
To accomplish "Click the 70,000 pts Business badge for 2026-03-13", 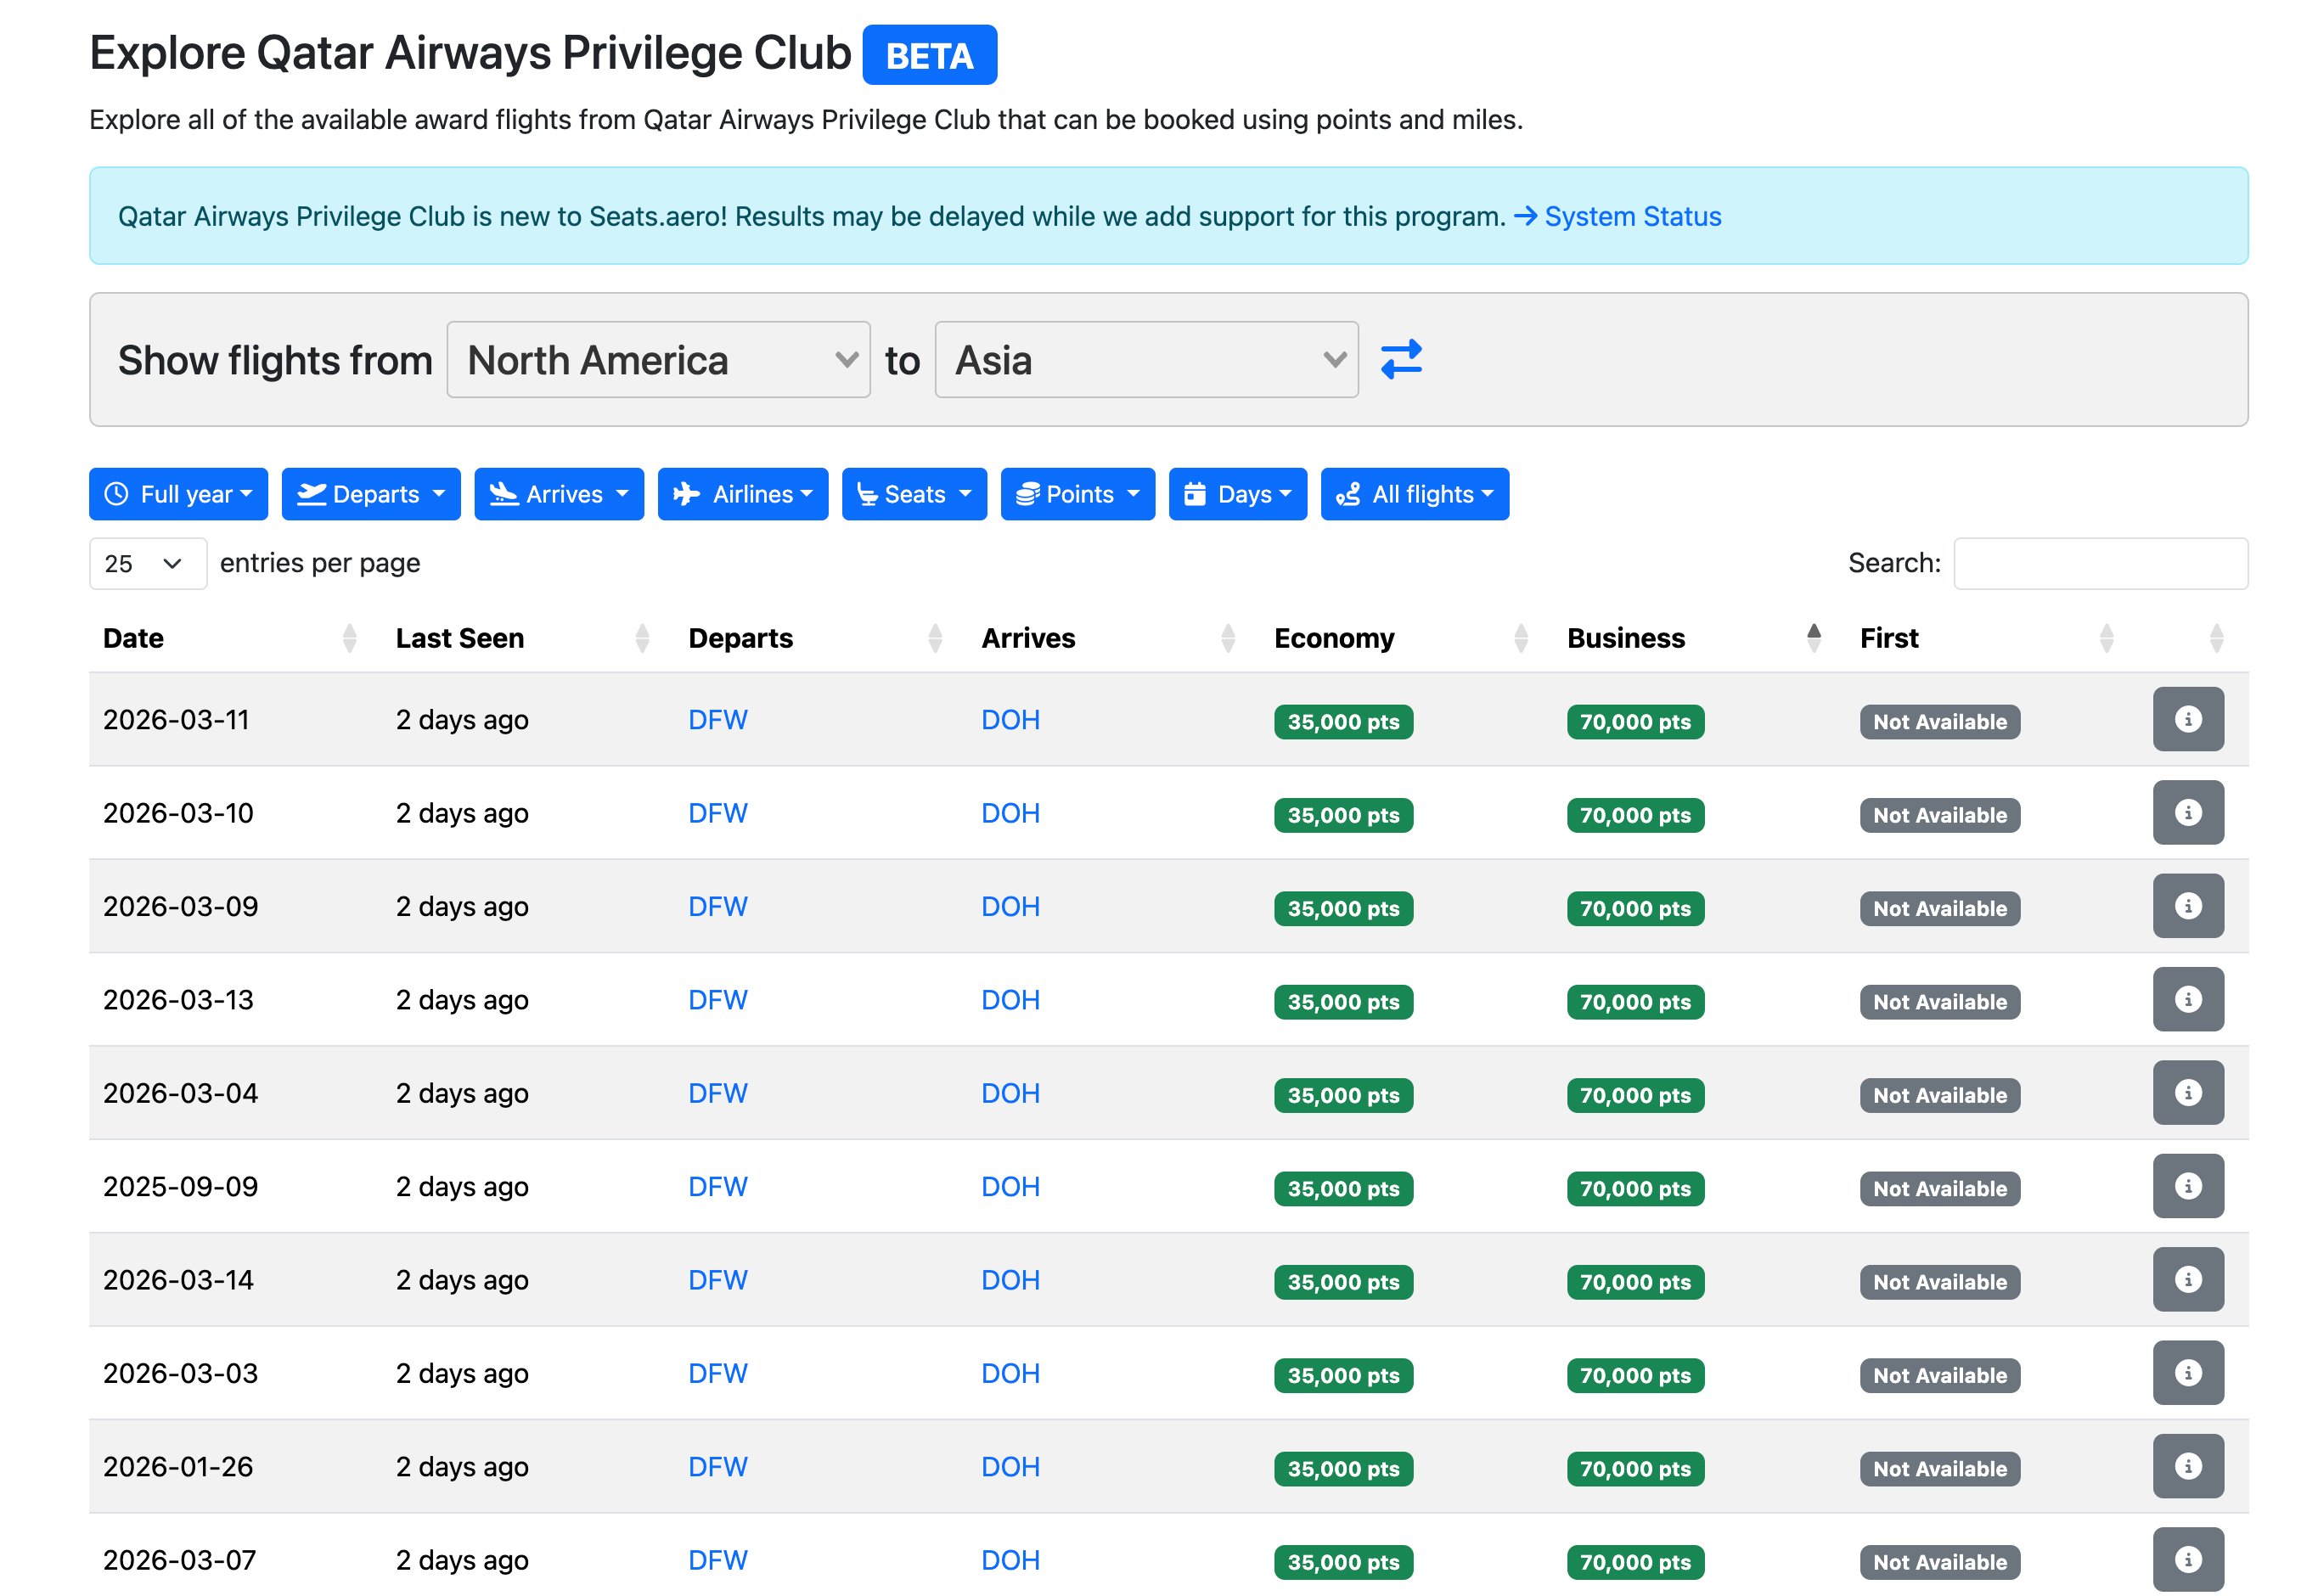I will [1634, 1002].
